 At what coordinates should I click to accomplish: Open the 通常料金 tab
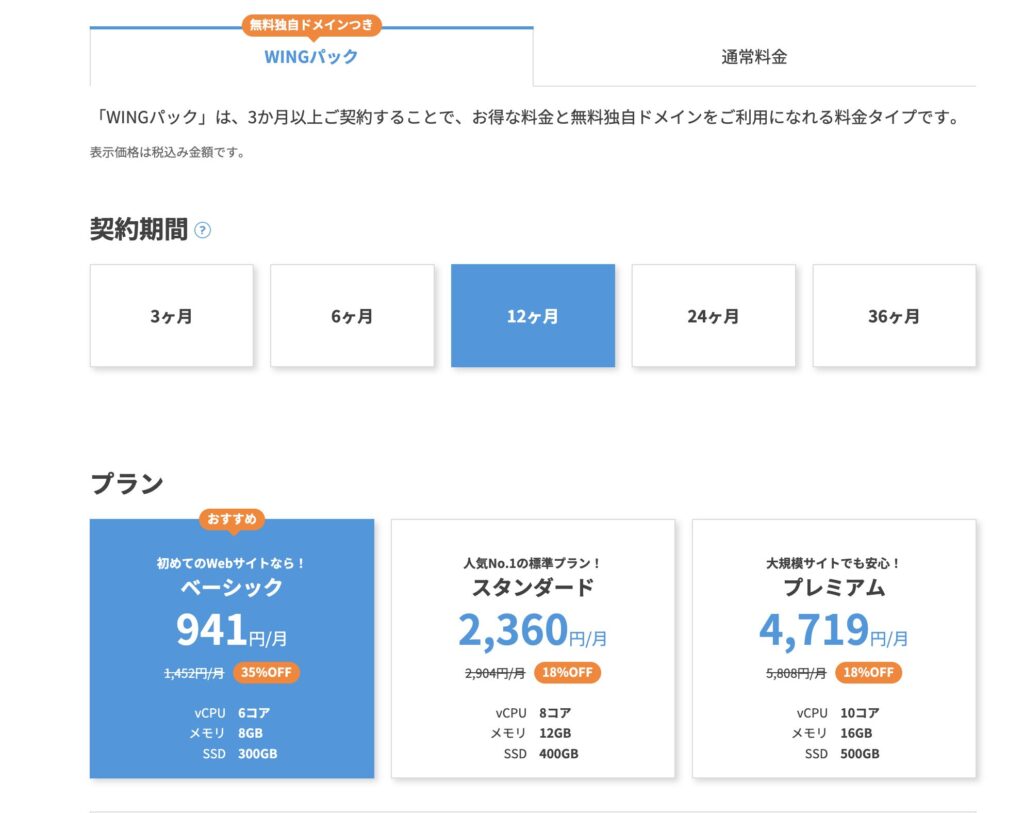click(754, 57)
